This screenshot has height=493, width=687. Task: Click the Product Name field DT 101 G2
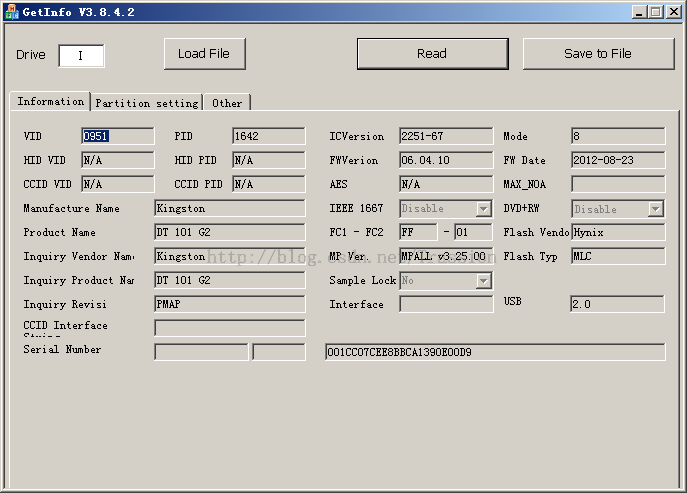230,232
